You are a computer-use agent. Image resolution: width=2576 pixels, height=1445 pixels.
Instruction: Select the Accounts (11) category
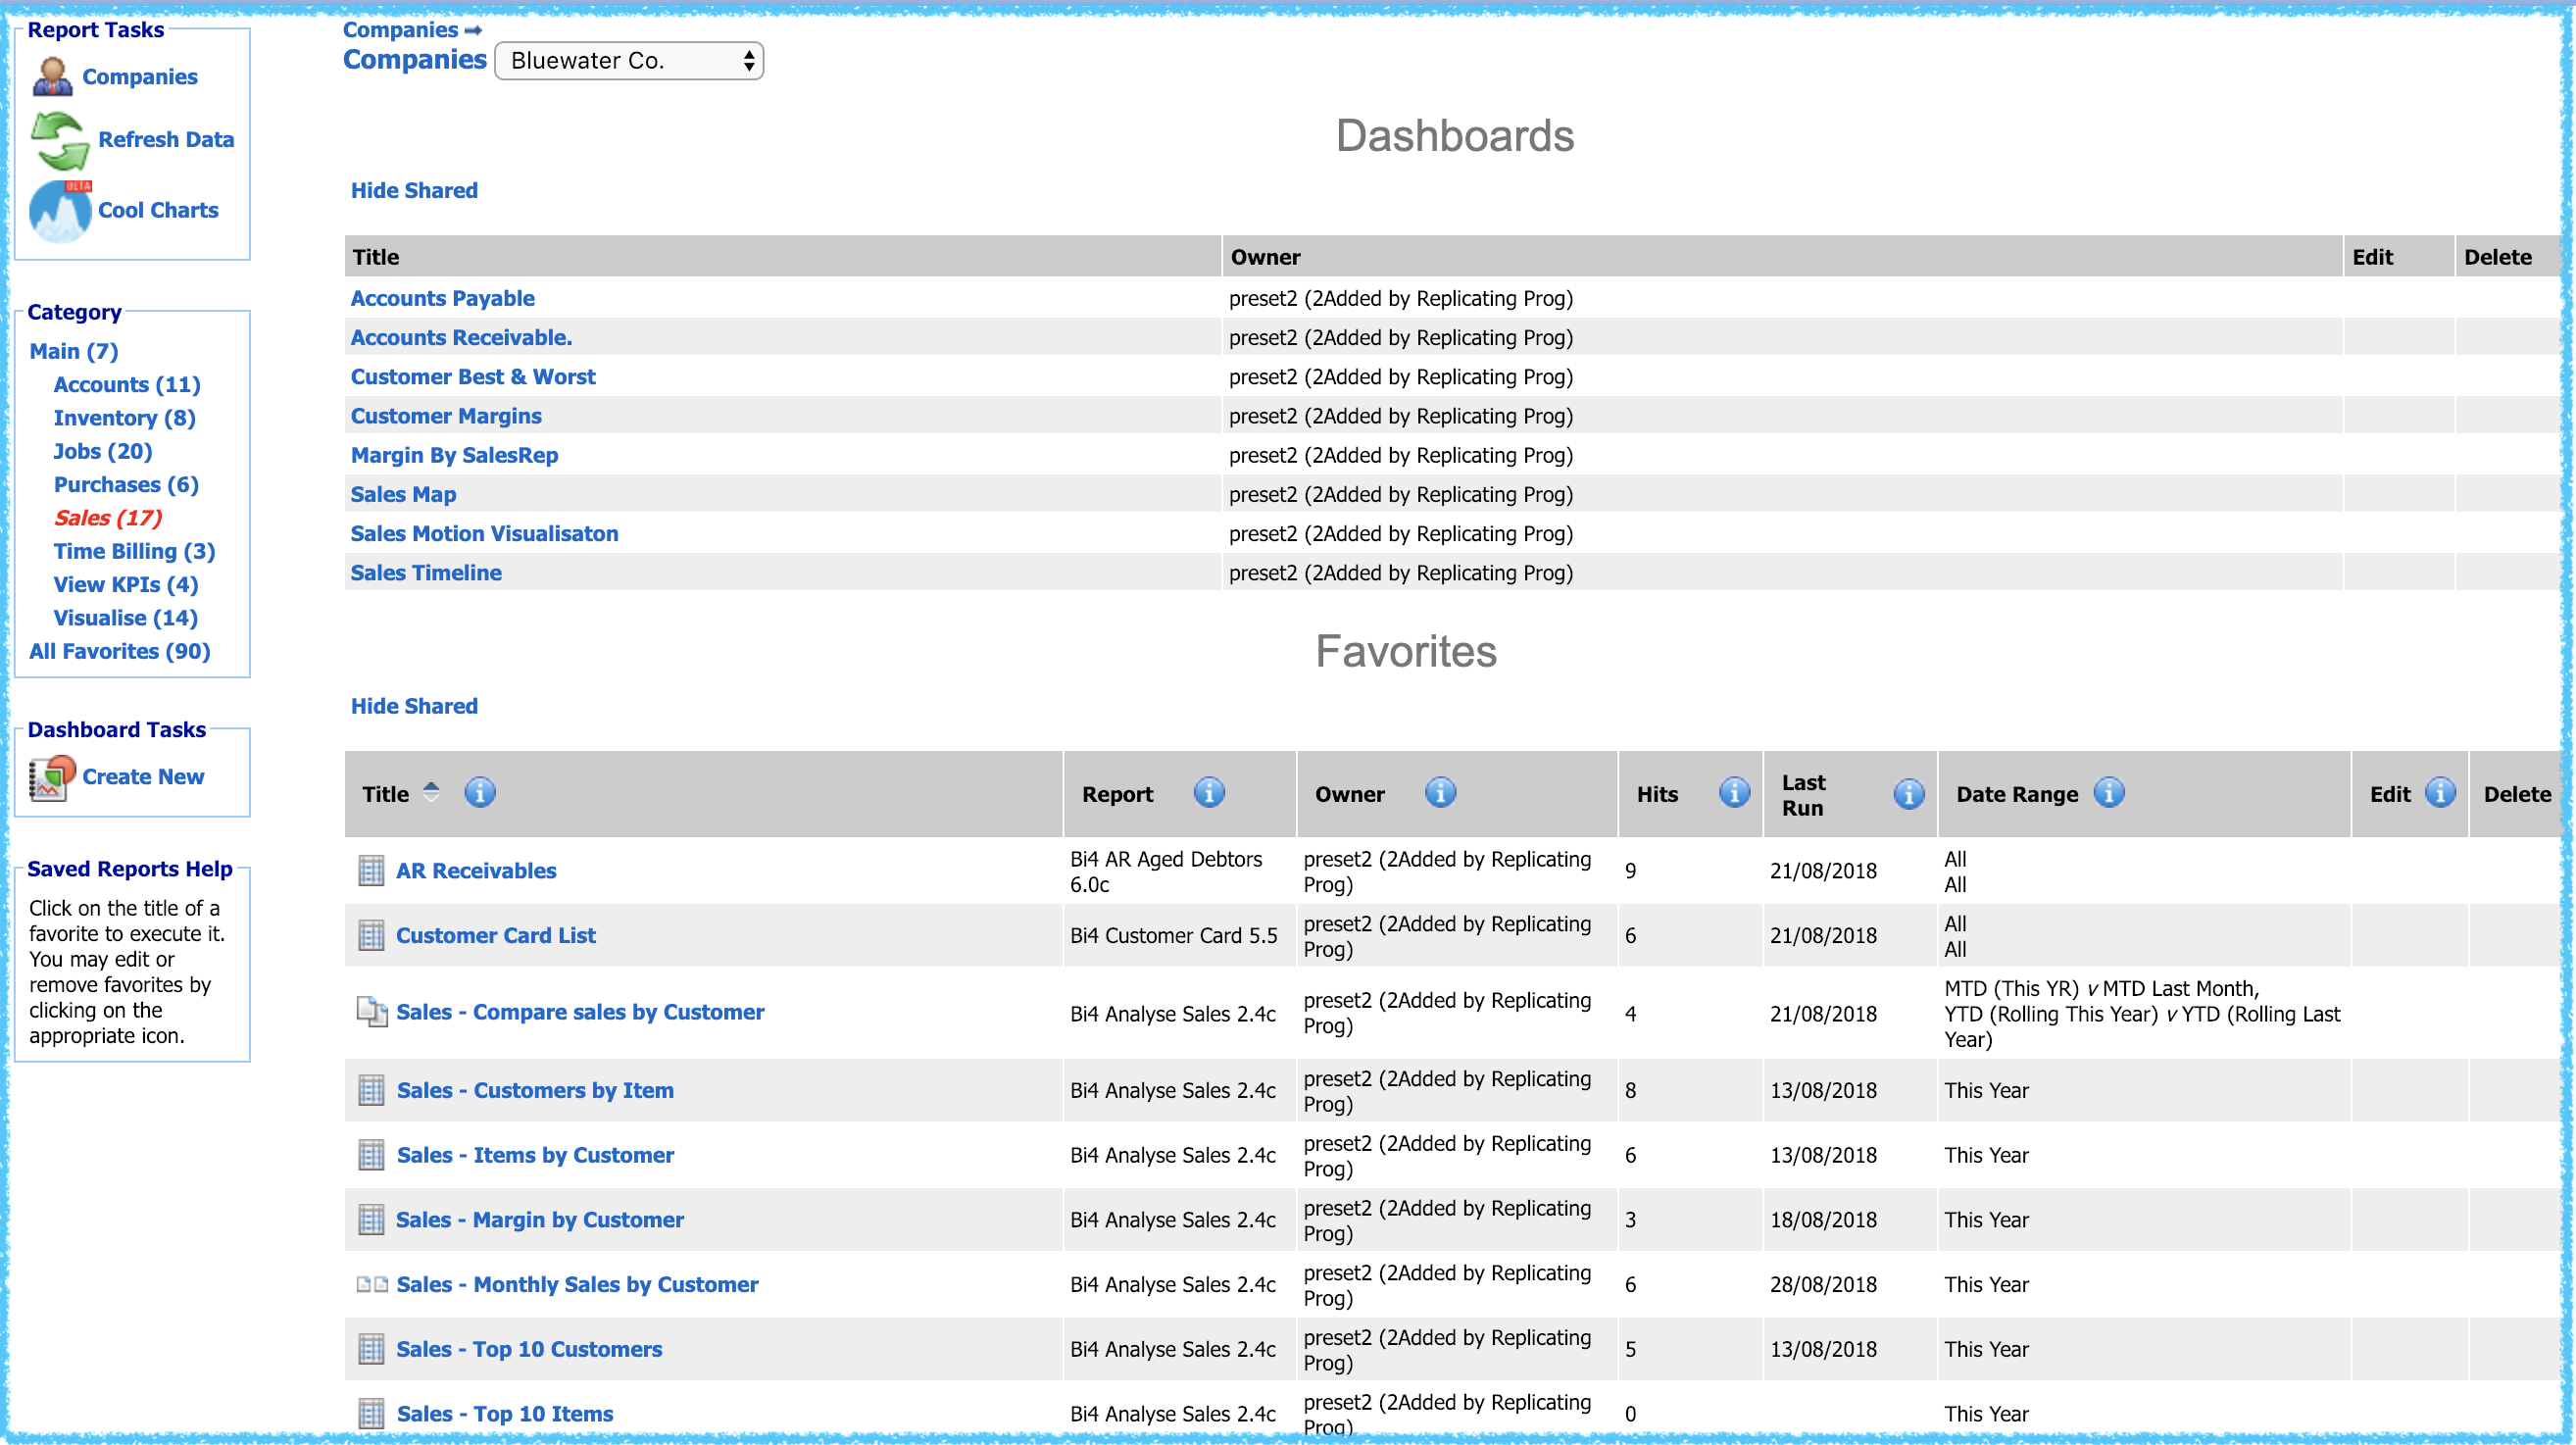127,385
